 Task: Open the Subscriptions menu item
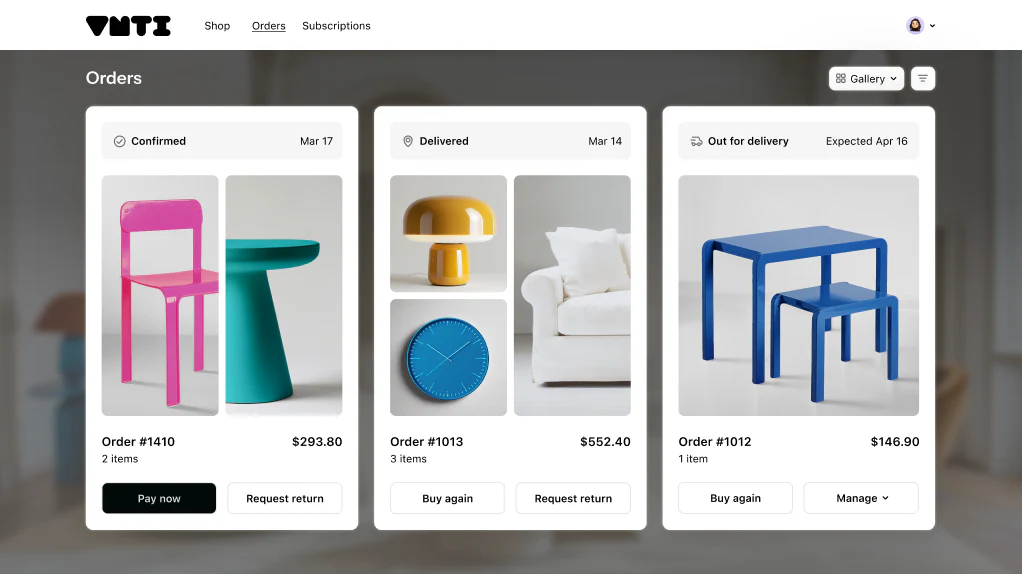[336, 25]
